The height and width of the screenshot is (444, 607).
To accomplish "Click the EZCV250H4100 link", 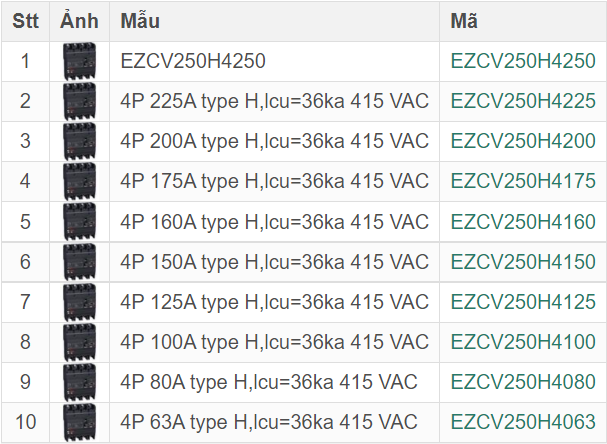I will coord(523,343).
